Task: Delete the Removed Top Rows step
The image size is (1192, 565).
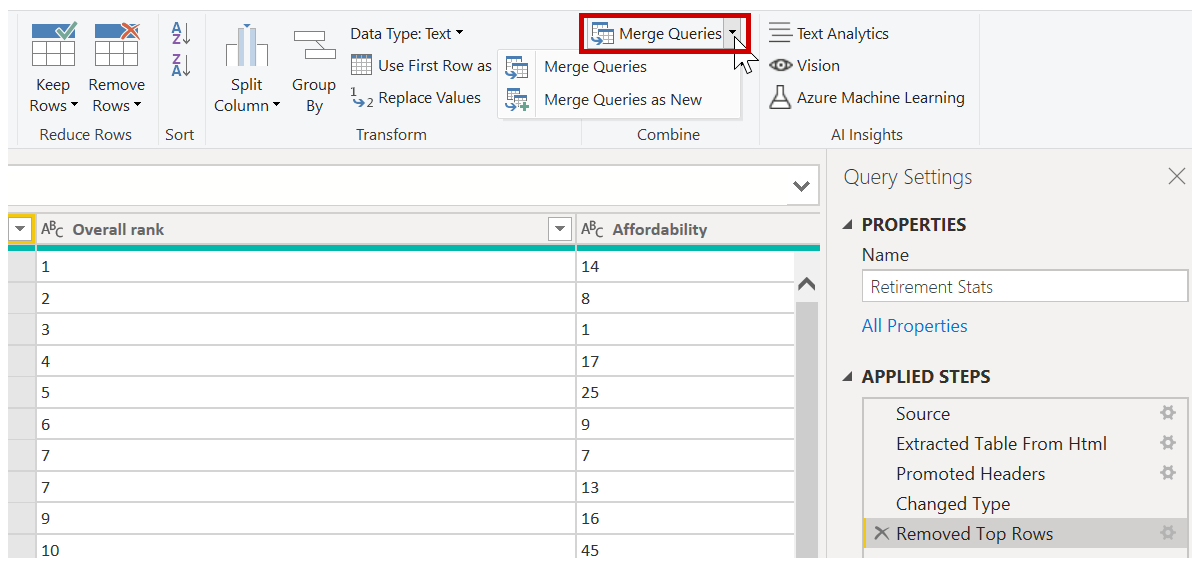Action: point(881,534)
